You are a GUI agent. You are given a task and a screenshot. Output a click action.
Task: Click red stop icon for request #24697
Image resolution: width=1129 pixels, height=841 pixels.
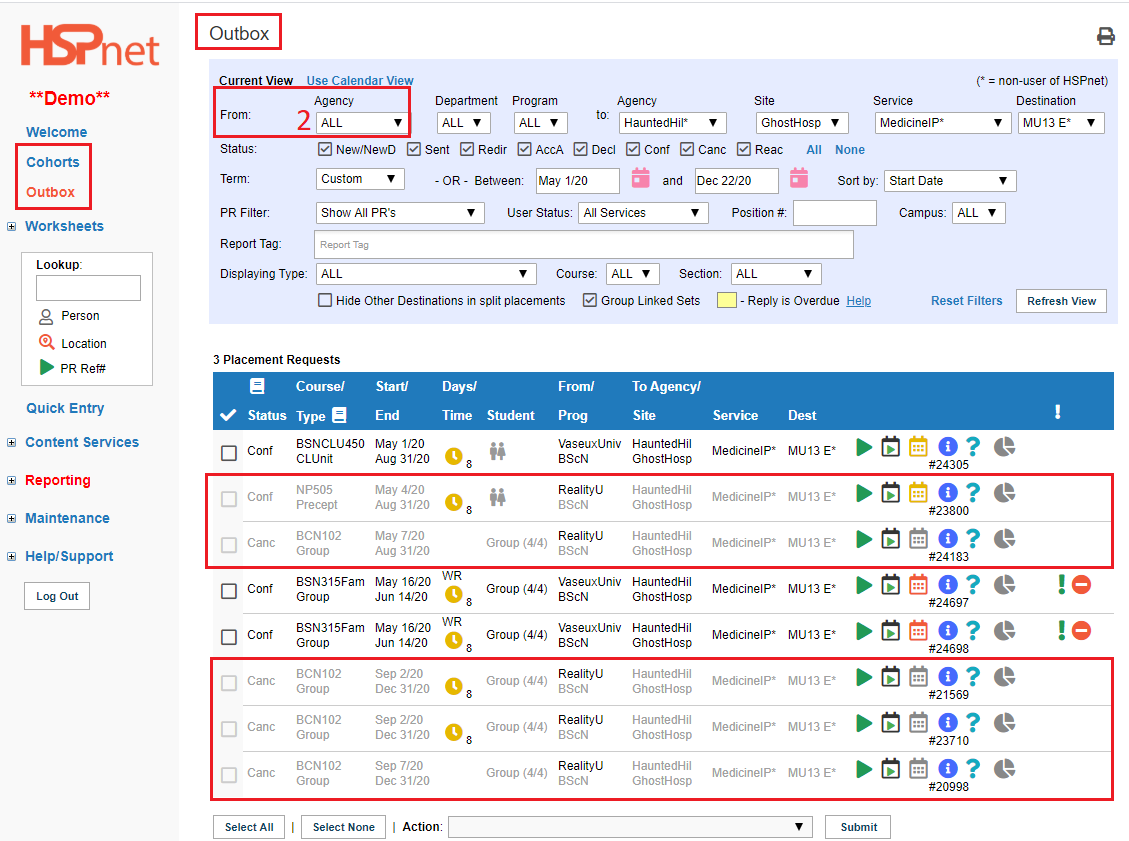(x=1081, y=585)
